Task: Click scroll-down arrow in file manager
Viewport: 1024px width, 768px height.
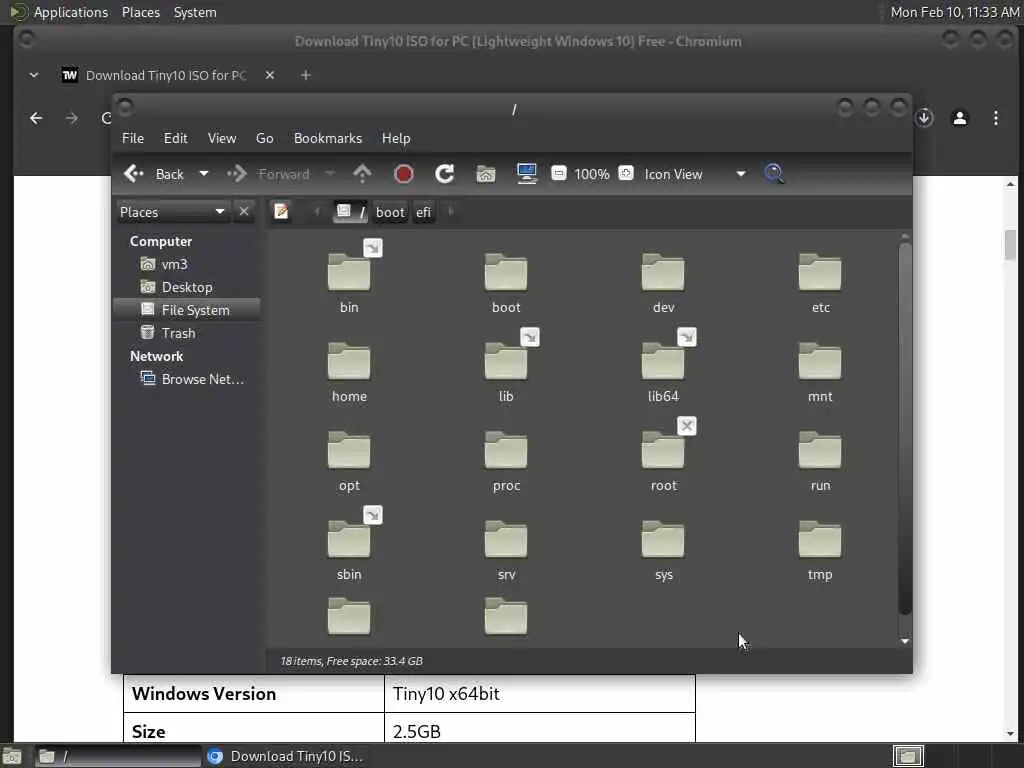Action: click(x=904, y=641)
